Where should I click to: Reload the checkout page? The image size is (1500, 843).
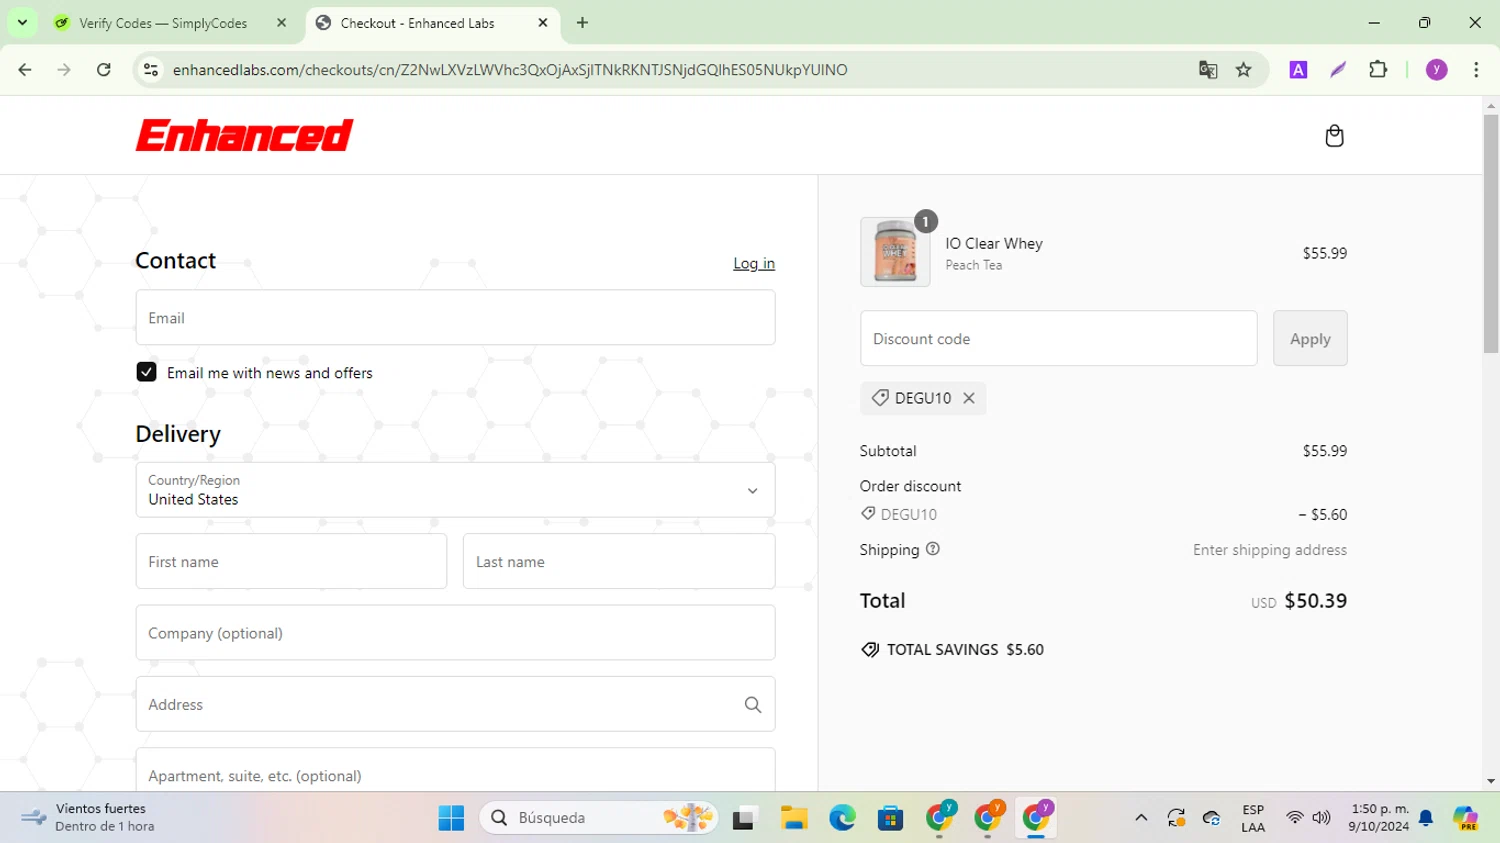[104, 70]
